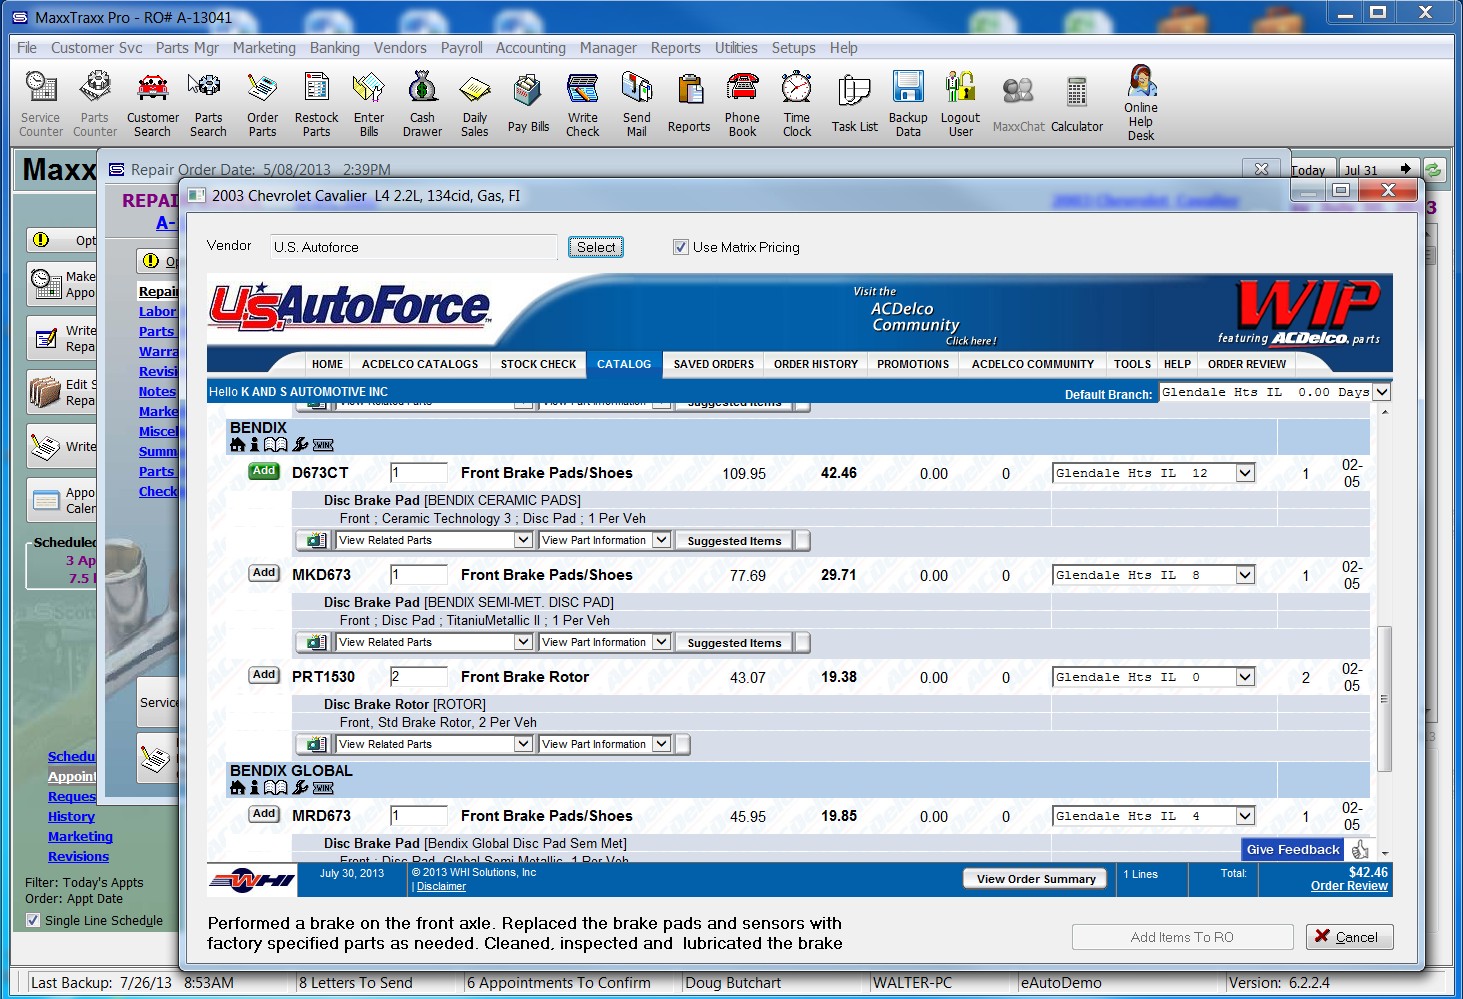The width and height of the screenshot is (1463, 999).
Task: View Daily Sales from the toolbar
Action: tap(475, 104)
